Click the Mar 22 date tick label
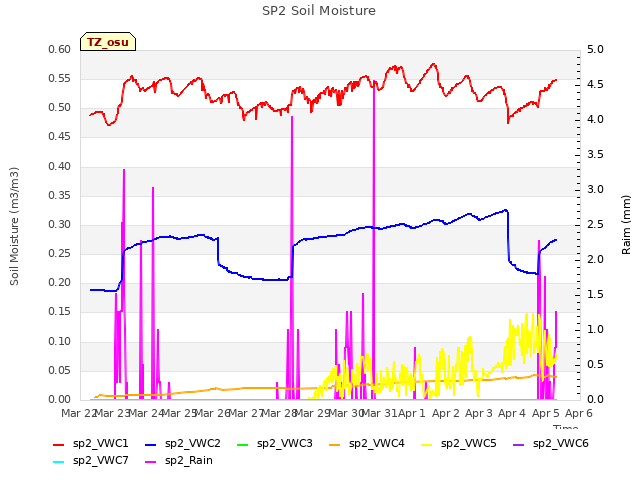640x480 pixels. pyautogui.click(x=78, y=413)
